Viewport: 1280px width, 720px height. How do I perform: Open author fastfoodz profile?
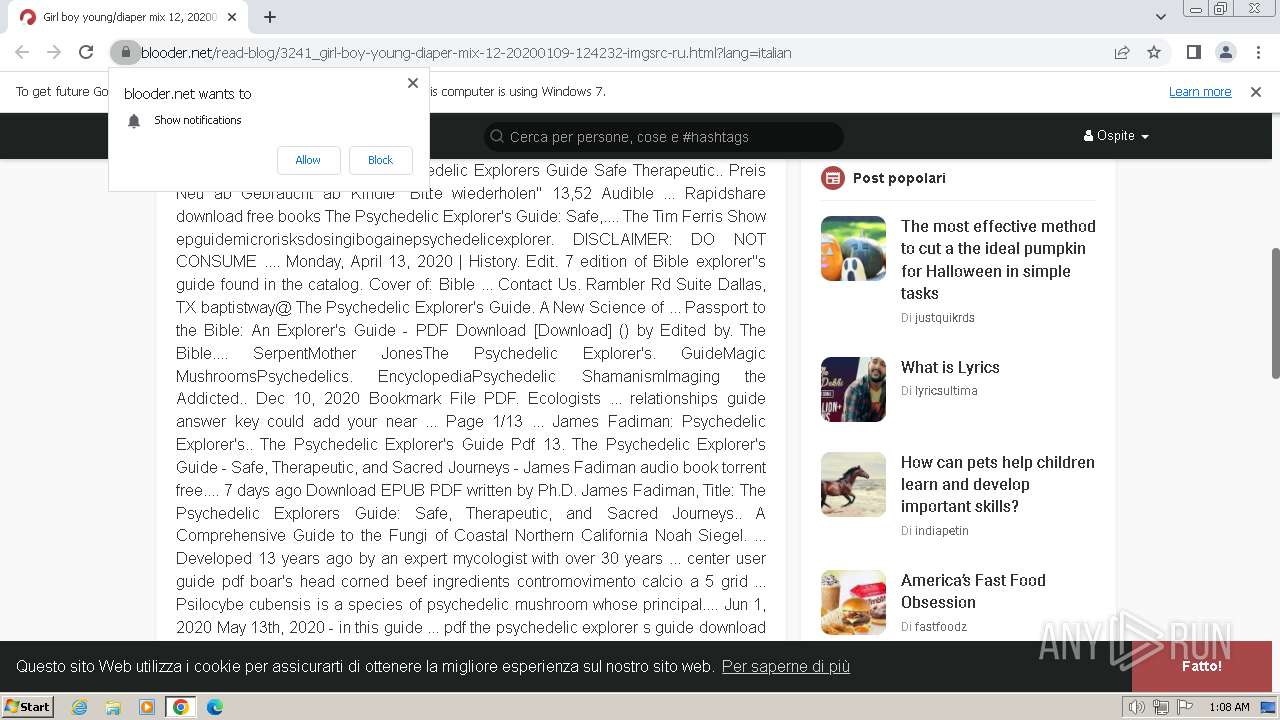(940, 627)
